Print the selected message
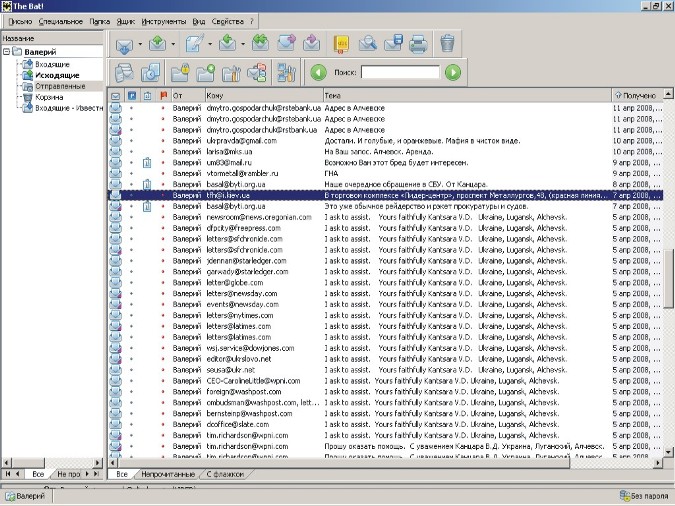This screenshot has width=675, height=506. pyautogui.click(x=418, y=44)
